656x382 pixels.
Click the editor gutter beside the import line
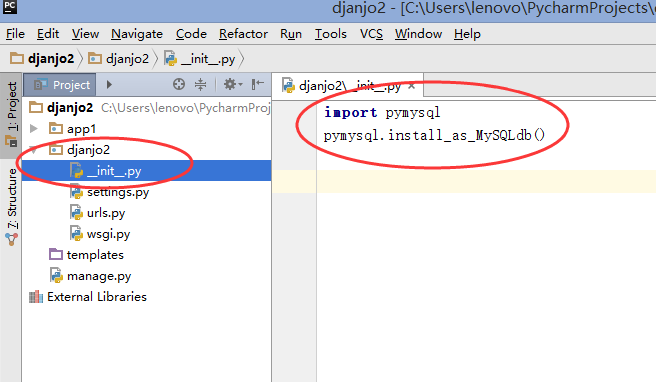pos(294,113)
